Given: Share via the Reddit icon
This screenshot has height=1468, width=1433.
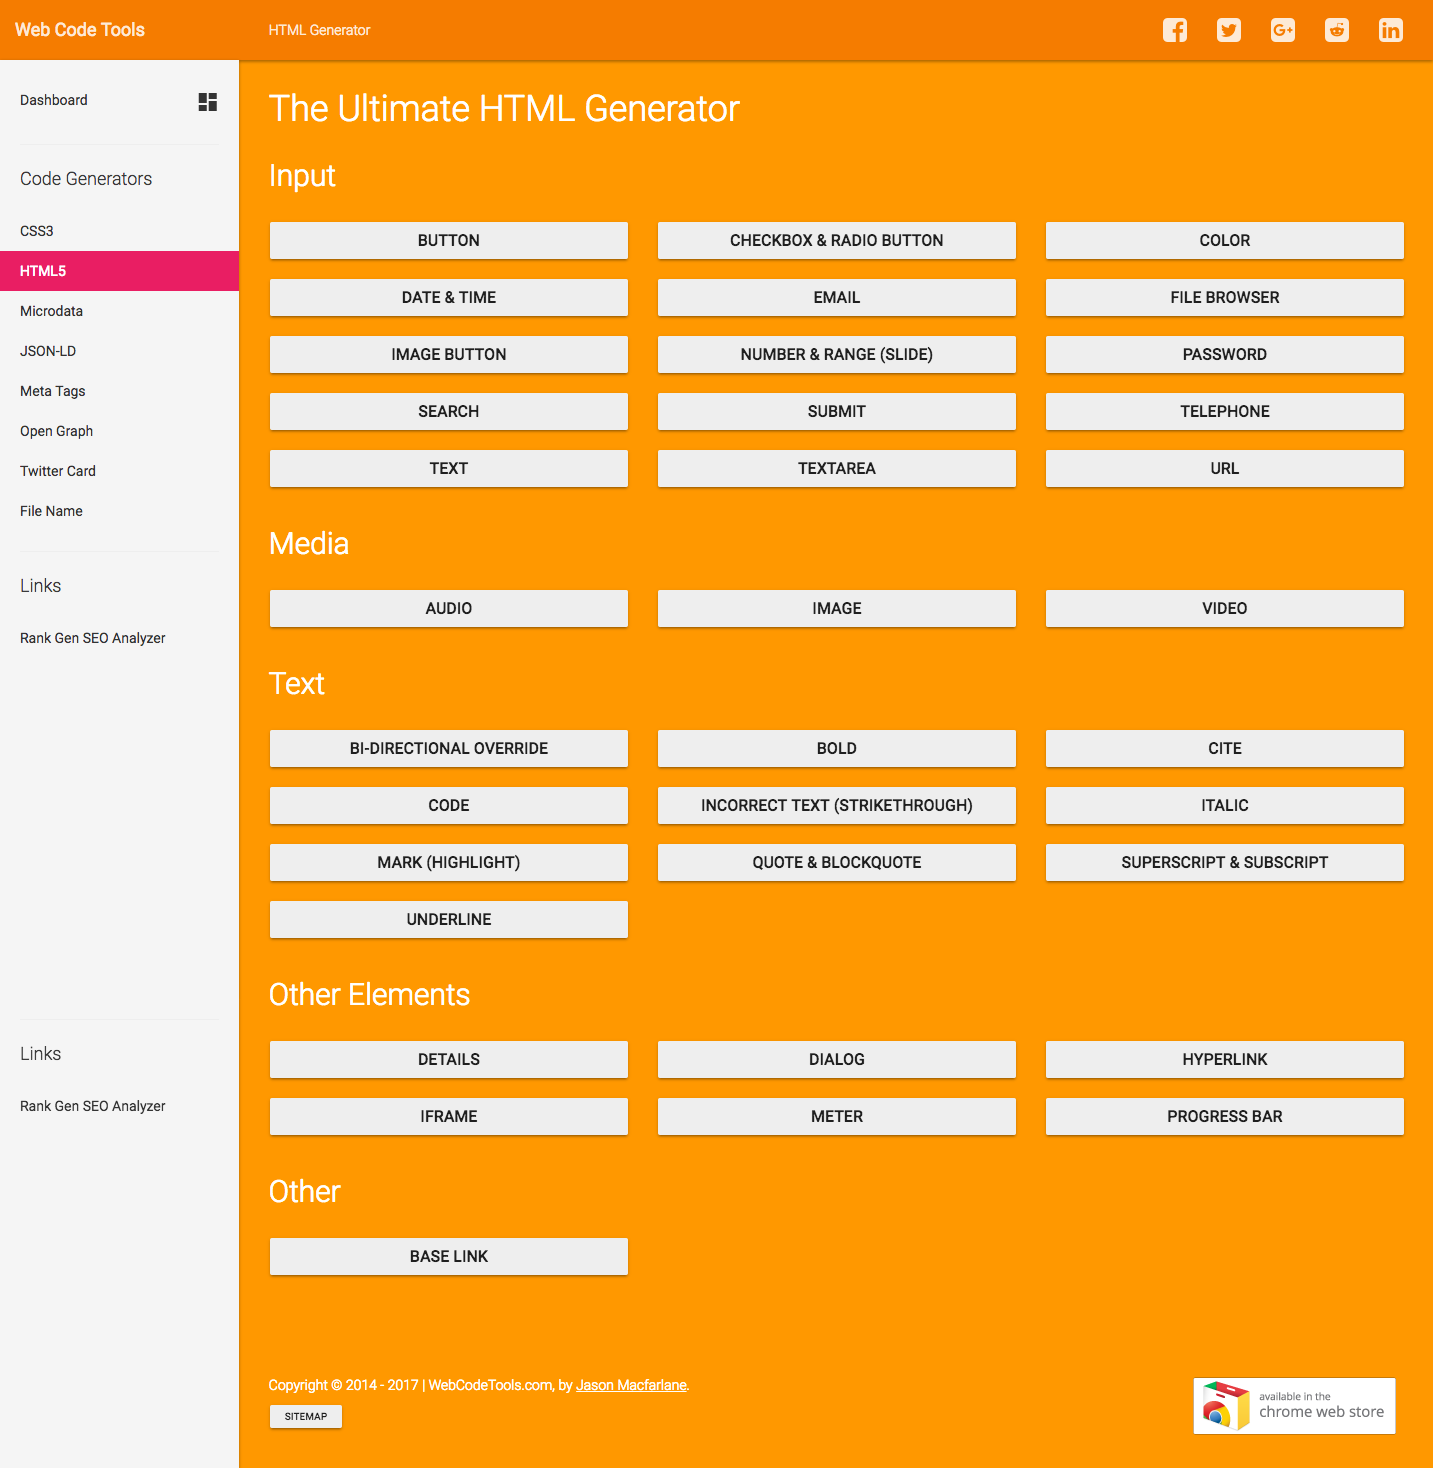Looking at the screenshot, I should [x=1337, y=30].
